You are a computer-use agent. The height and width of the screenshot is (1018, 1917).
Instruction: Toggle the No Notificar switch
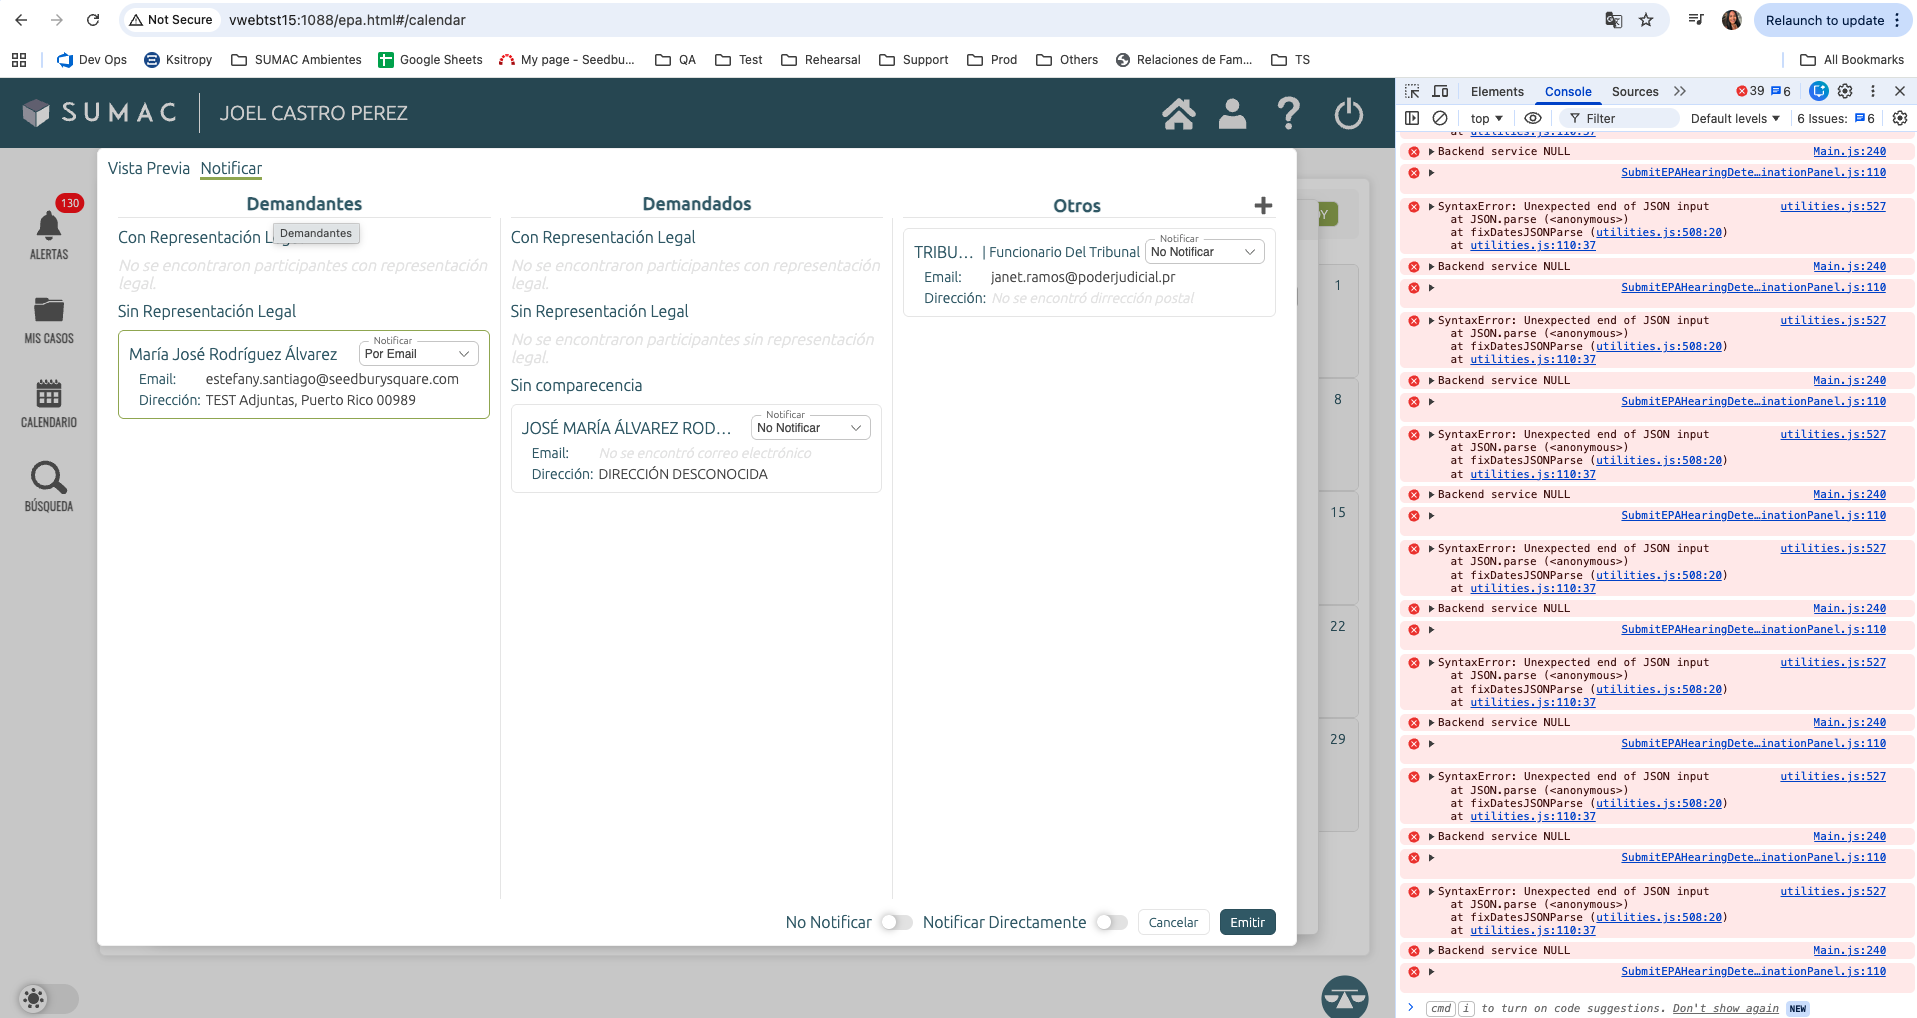click(895, 922)
